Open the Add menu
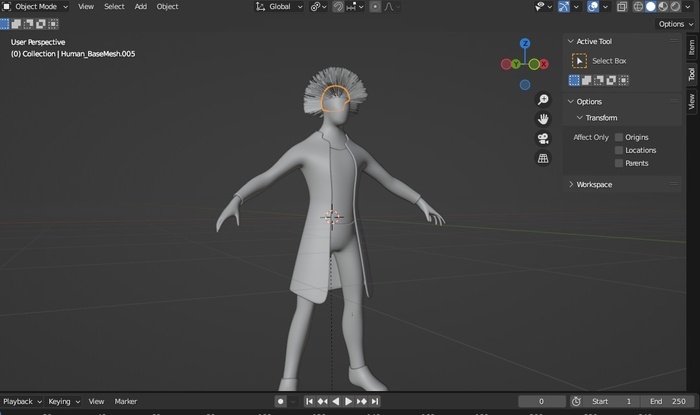Screen dimensions: 700x415 pos(140,6)
